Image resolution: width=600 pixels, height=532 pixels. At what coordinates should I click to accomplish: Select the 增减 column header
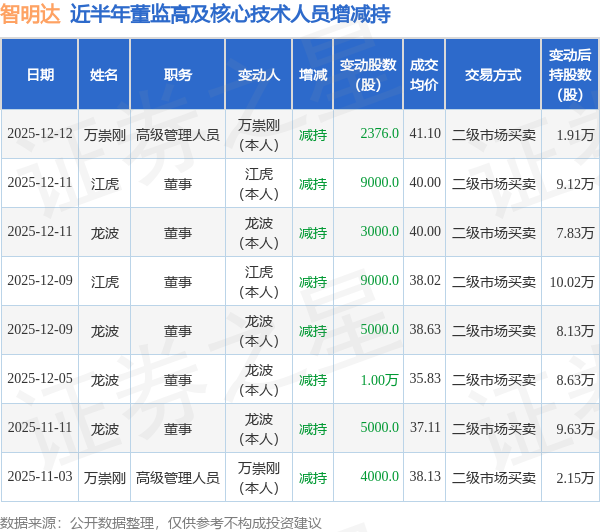tap(313, 75)
